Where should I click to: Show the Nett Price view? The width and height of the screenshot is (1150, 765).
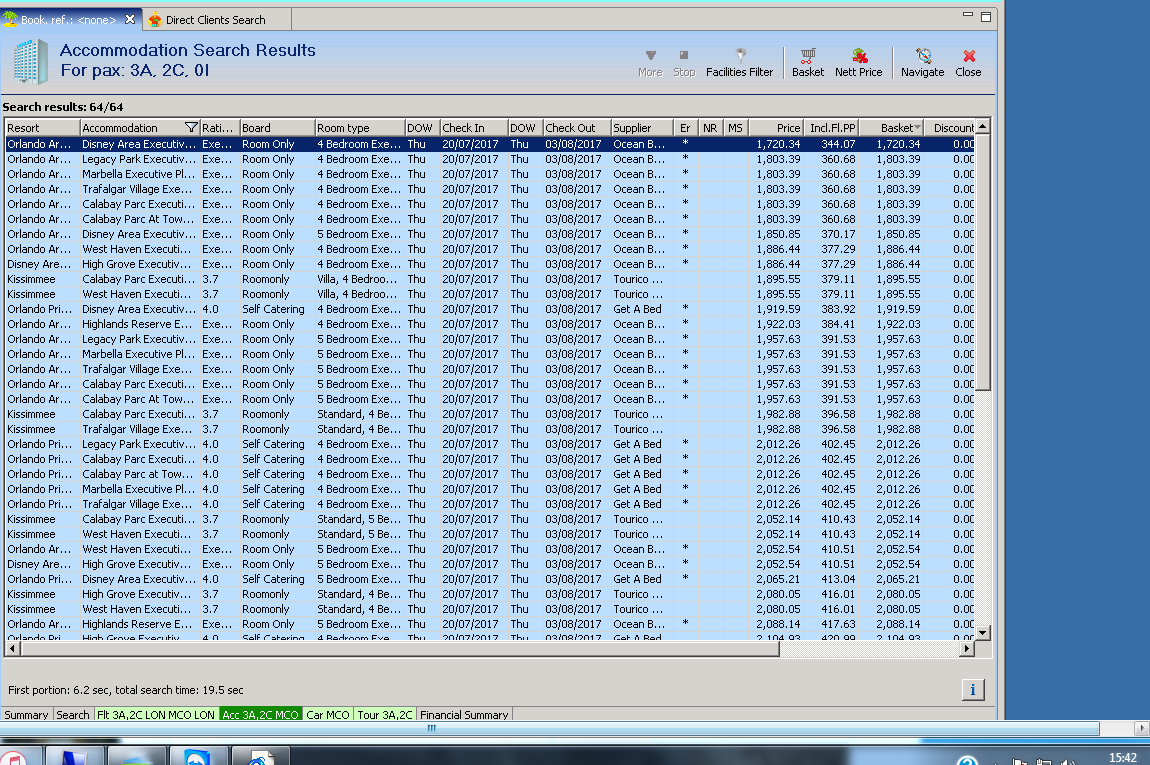859,62
